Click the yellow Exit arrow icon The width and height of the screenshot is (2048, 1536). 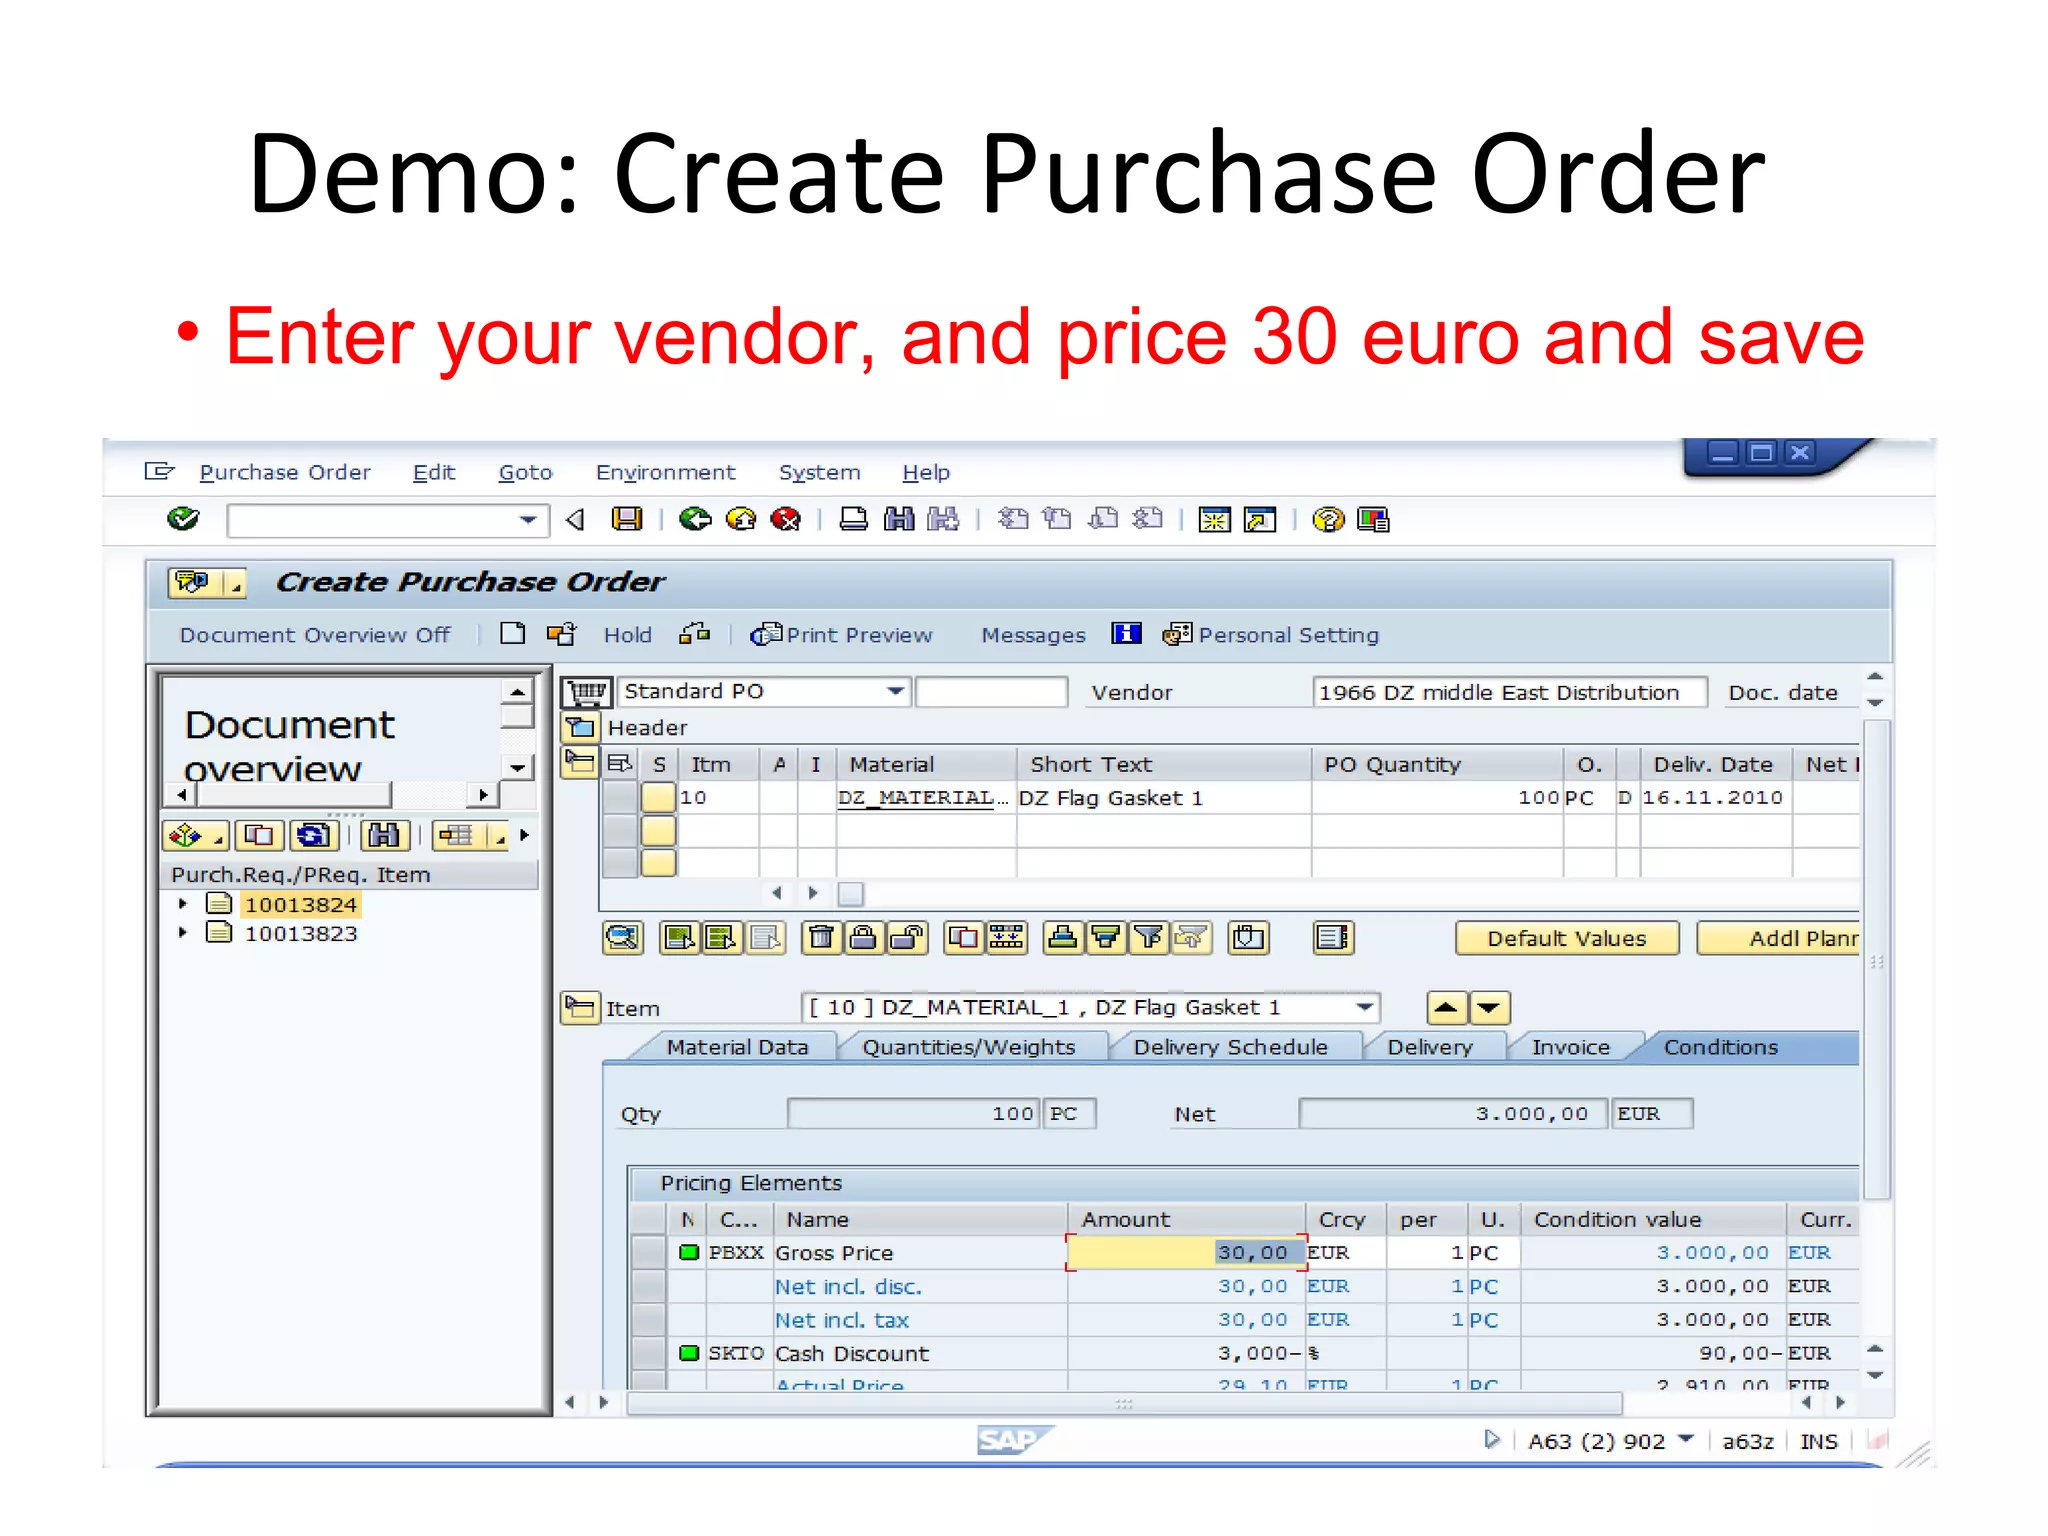tap(741, 519)
